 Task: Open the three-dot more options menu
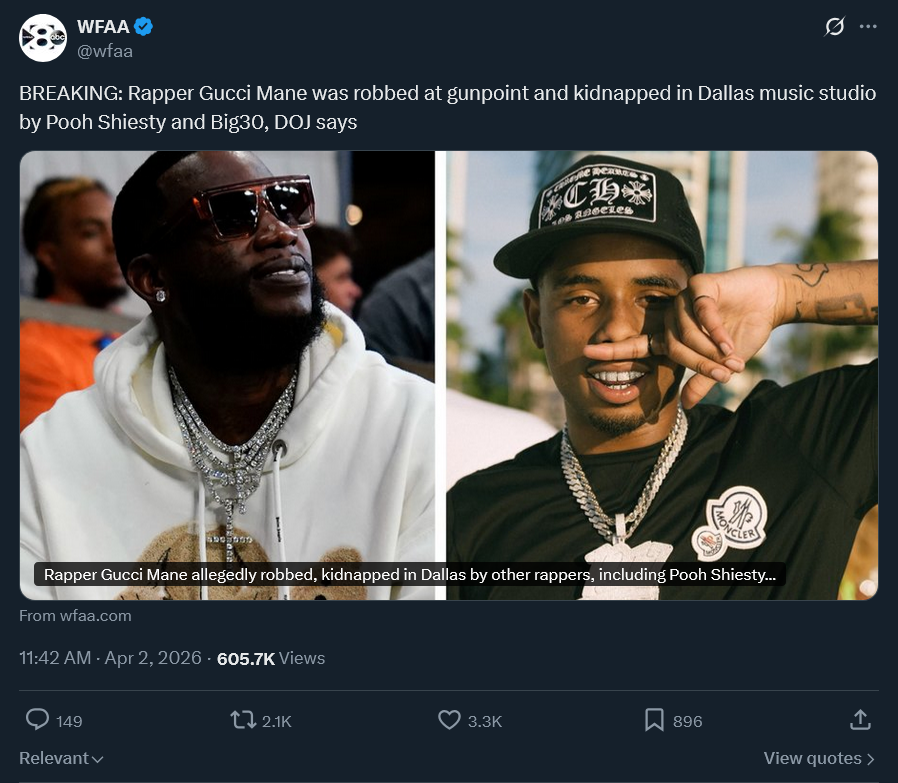pos(868,26)
